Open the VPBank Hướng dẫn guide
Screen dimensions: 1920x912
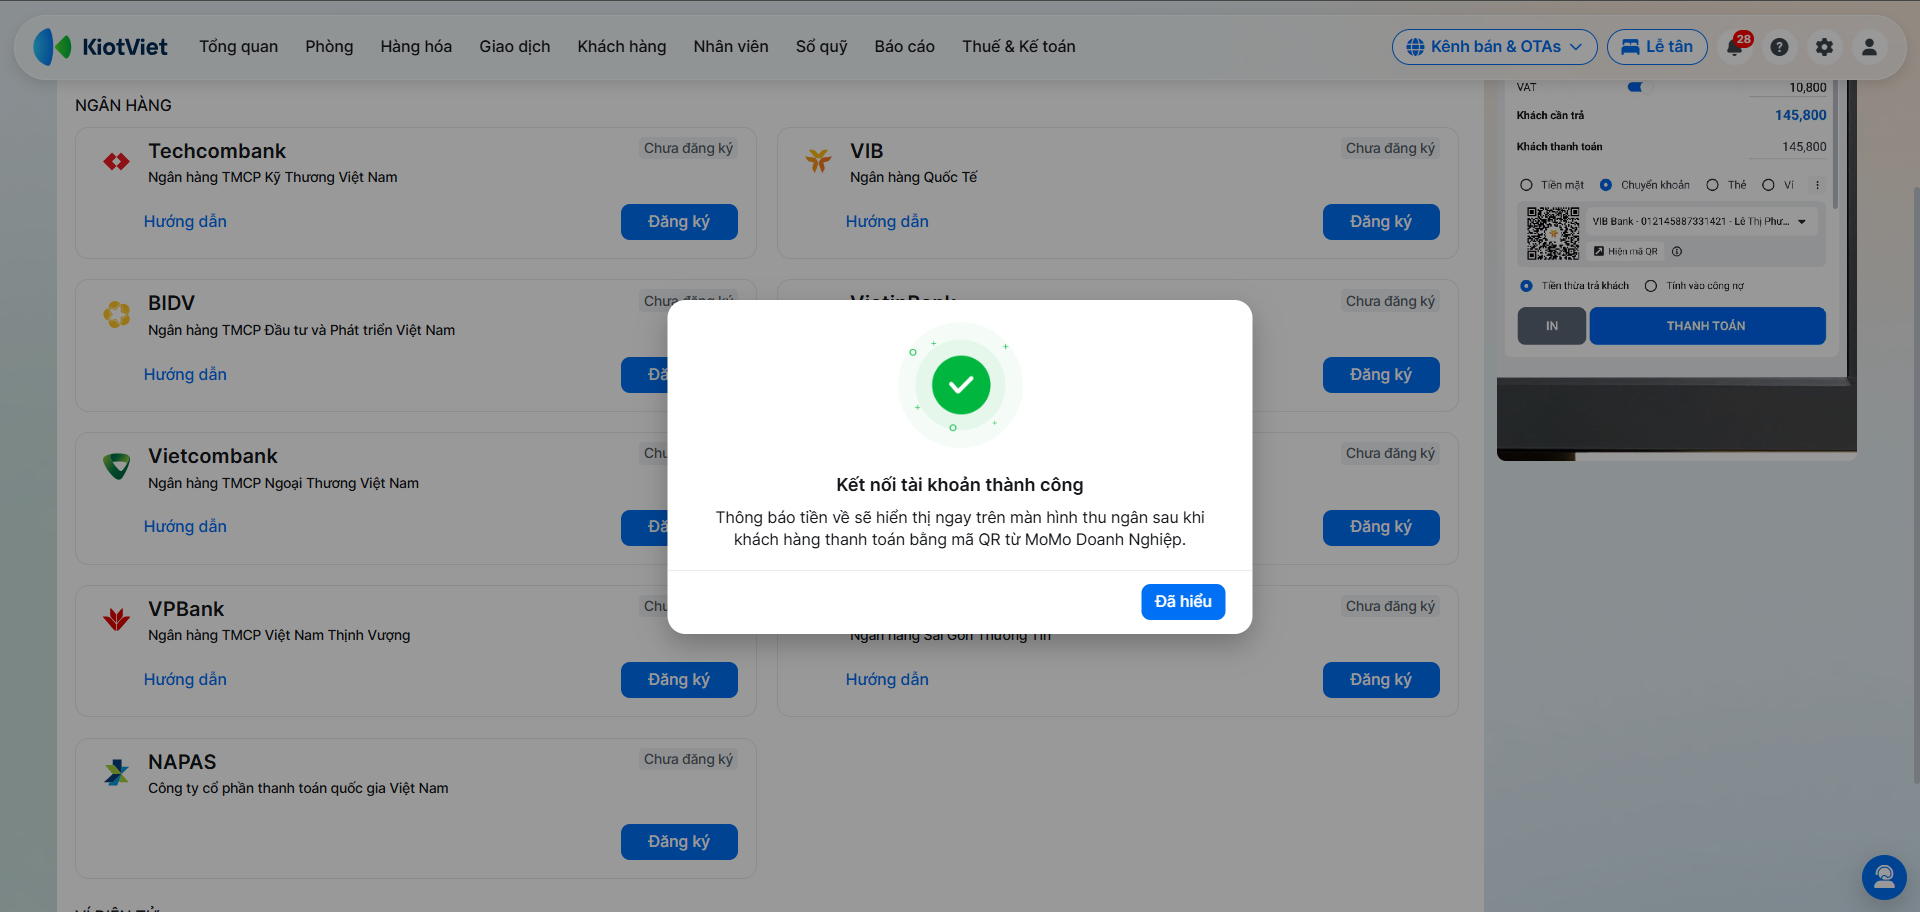(x=185, y=680)
